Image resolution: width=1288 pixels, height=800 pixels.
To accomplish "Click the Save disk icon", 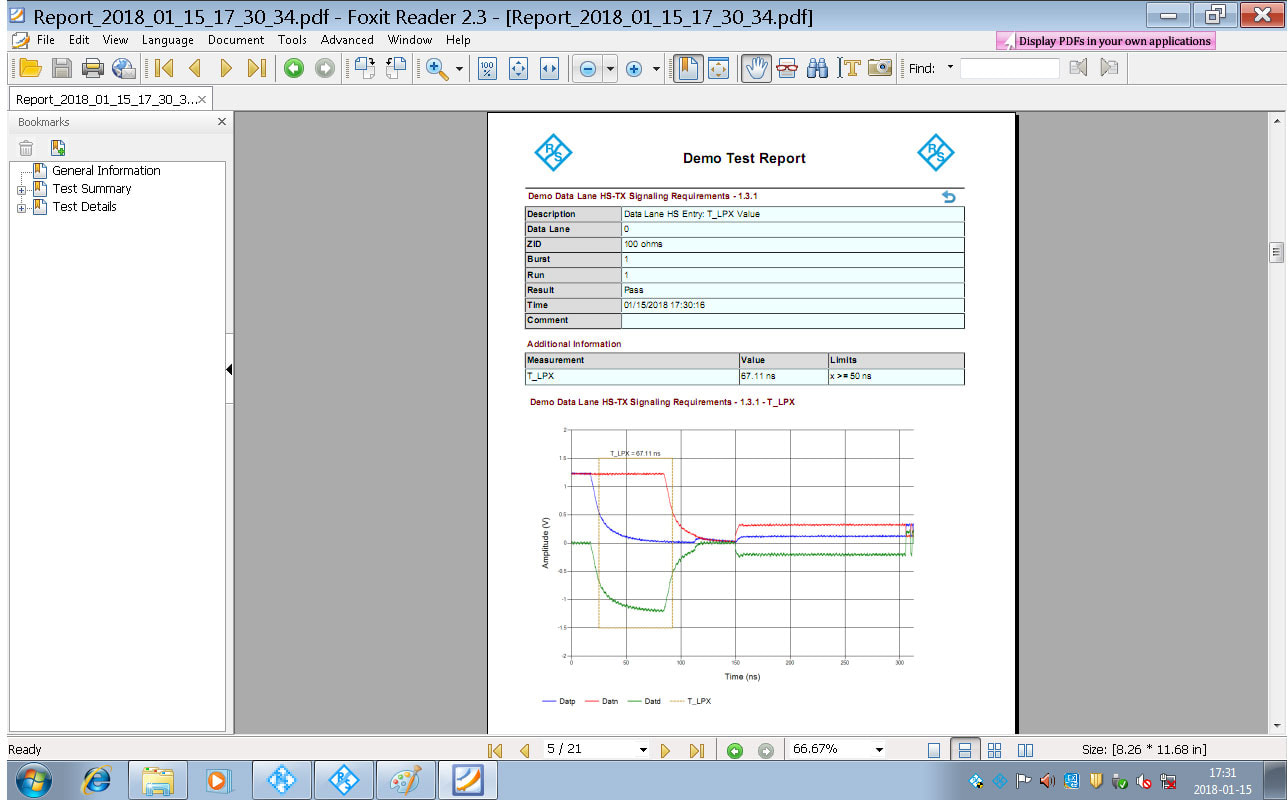I will click(x=62, y=68).
